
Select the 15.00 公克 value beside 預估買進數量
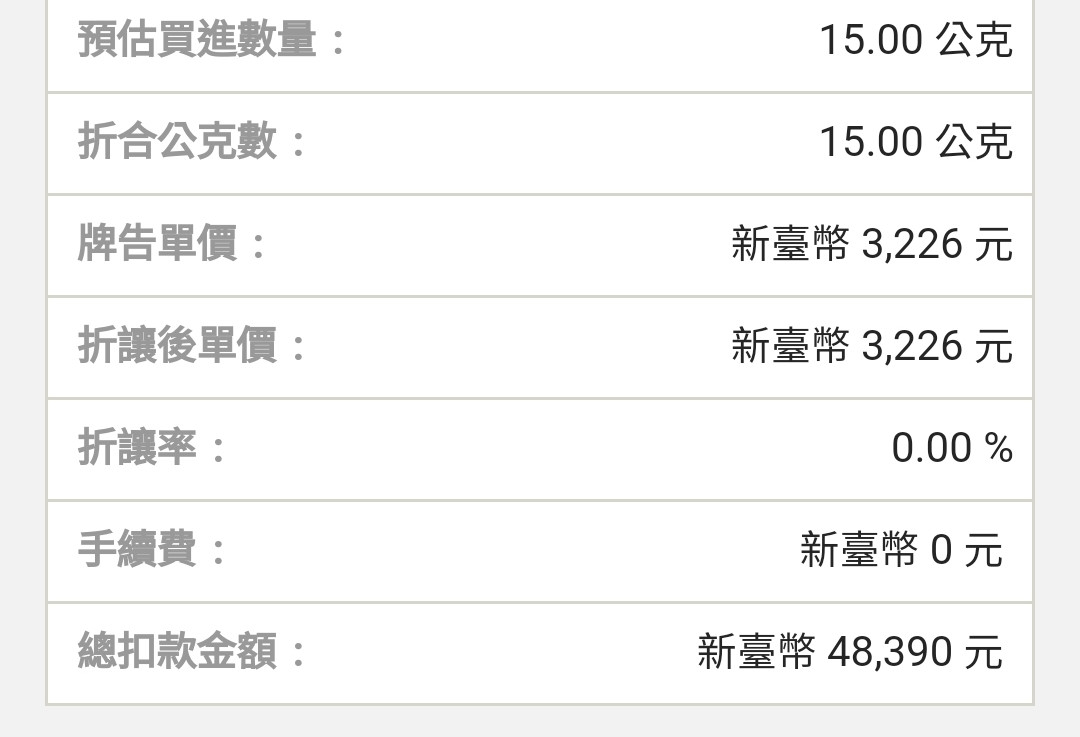coord(915,41)
